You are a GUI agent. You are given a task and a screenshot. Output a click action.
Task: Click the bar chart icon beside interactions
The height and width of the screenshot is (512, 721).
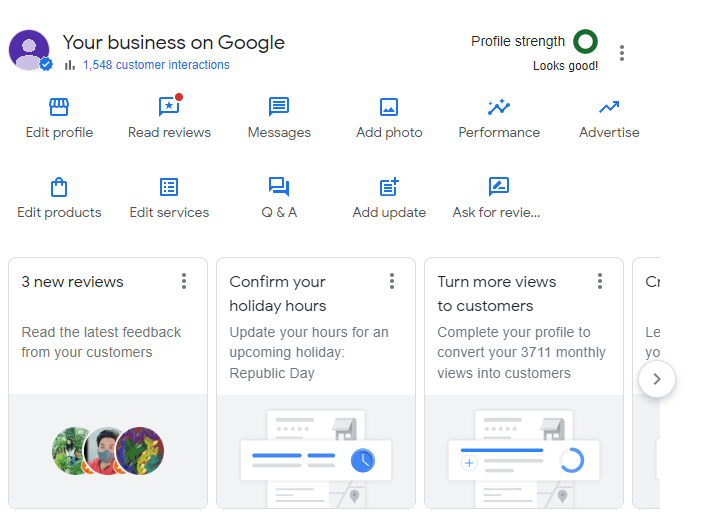pyautogui.click(x=69, y=65)
